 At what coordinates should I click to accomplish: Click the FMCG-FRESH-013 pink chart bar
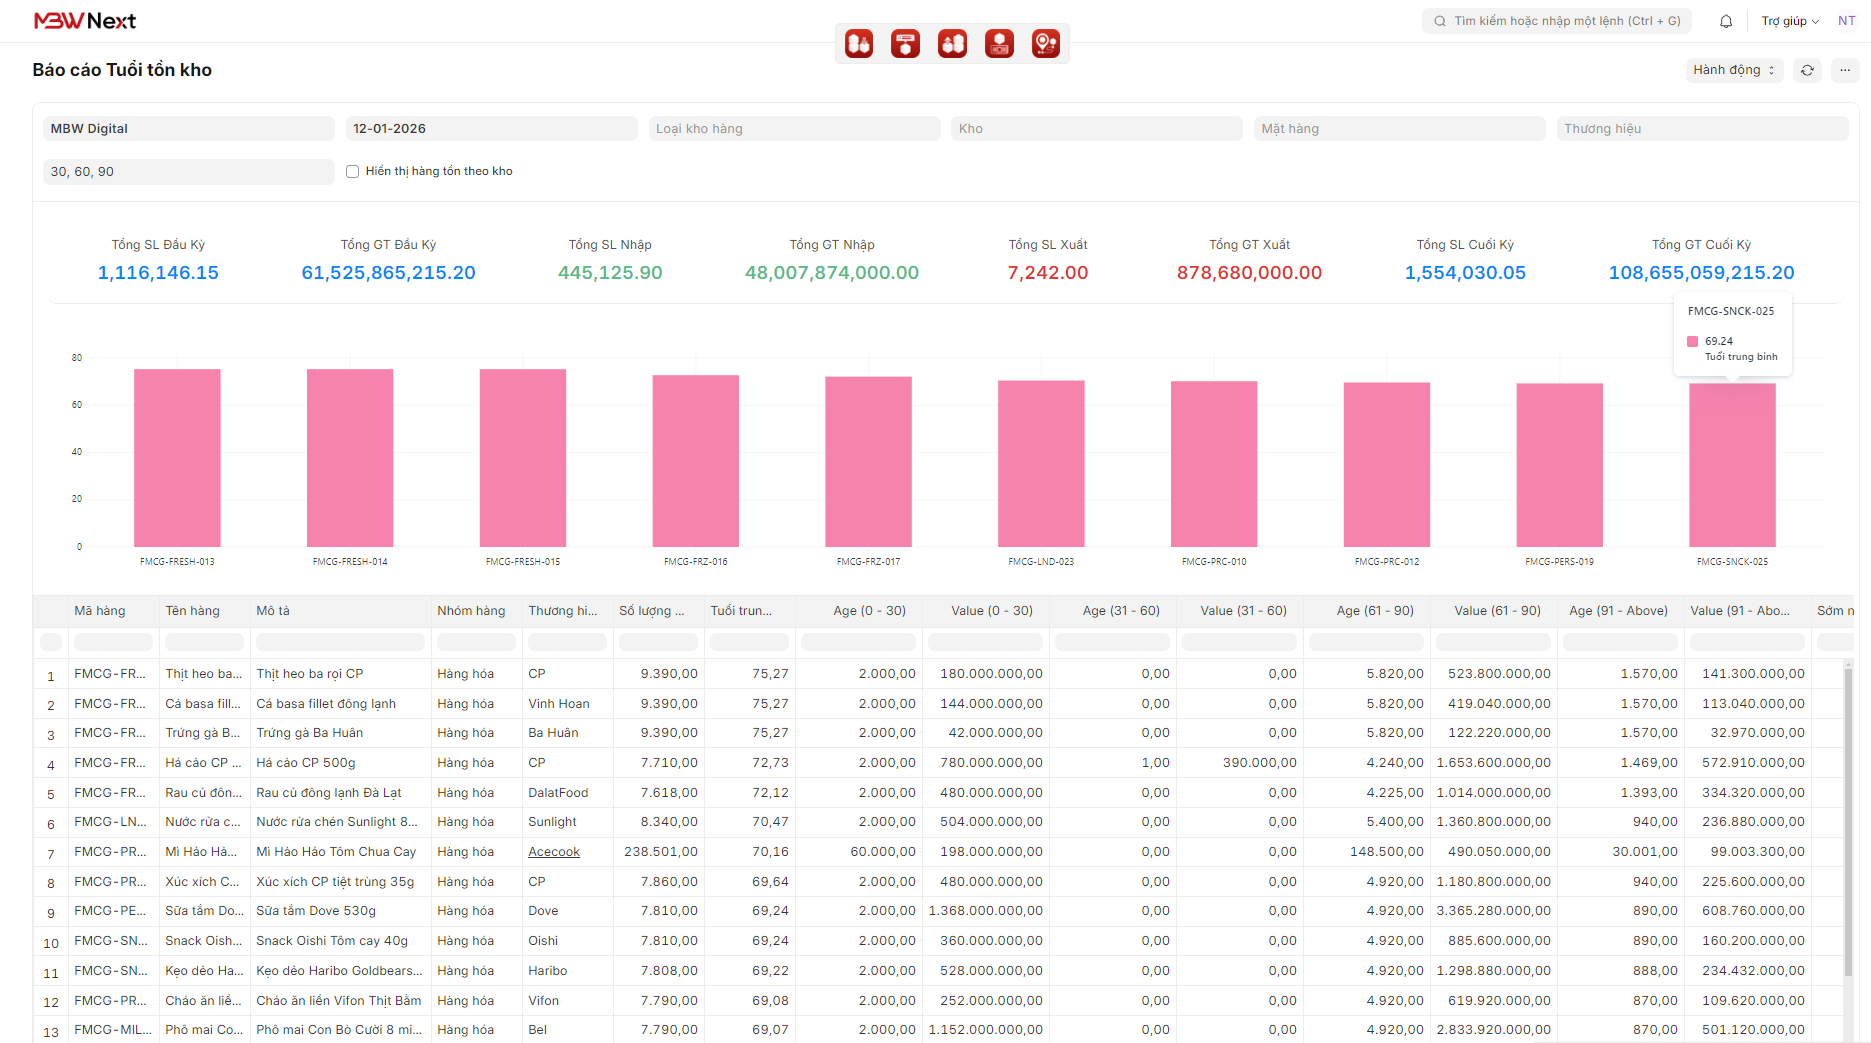click(177, 458)
